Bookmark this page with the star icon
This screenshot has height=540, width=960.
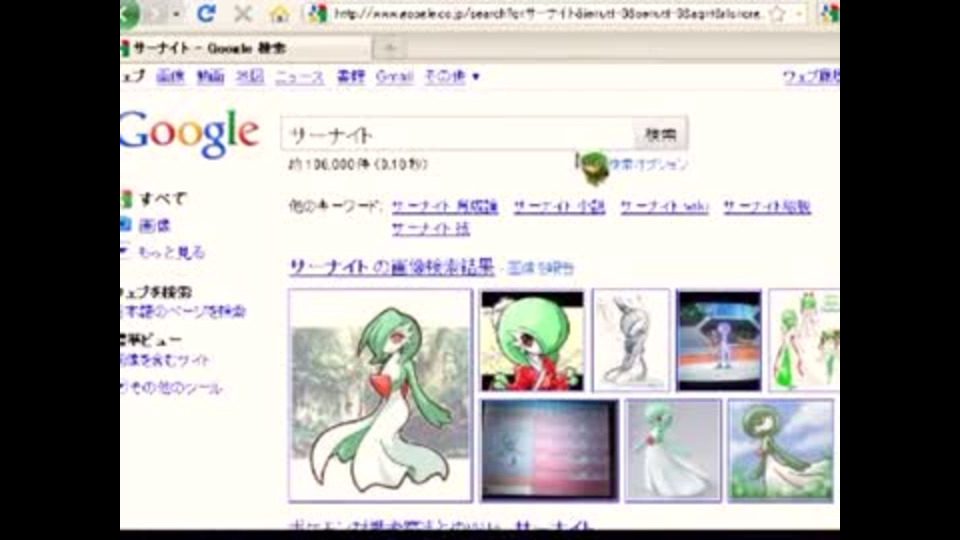click(778, 13)
